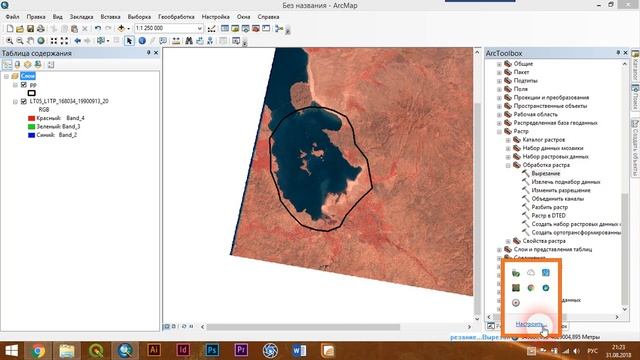Open Photoshop from the taskbar
Image resolution: width=640 pixels, height=360 pixels.
coord(212,350)
